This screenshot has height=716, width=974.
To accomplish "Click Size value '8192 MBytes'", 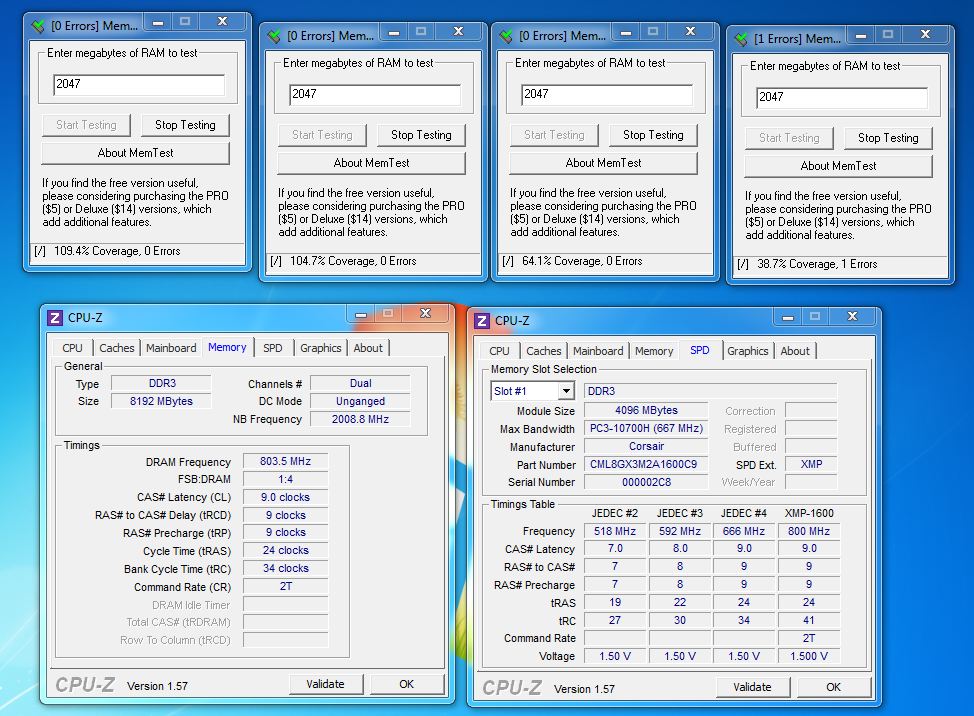I will click(161, 401).
